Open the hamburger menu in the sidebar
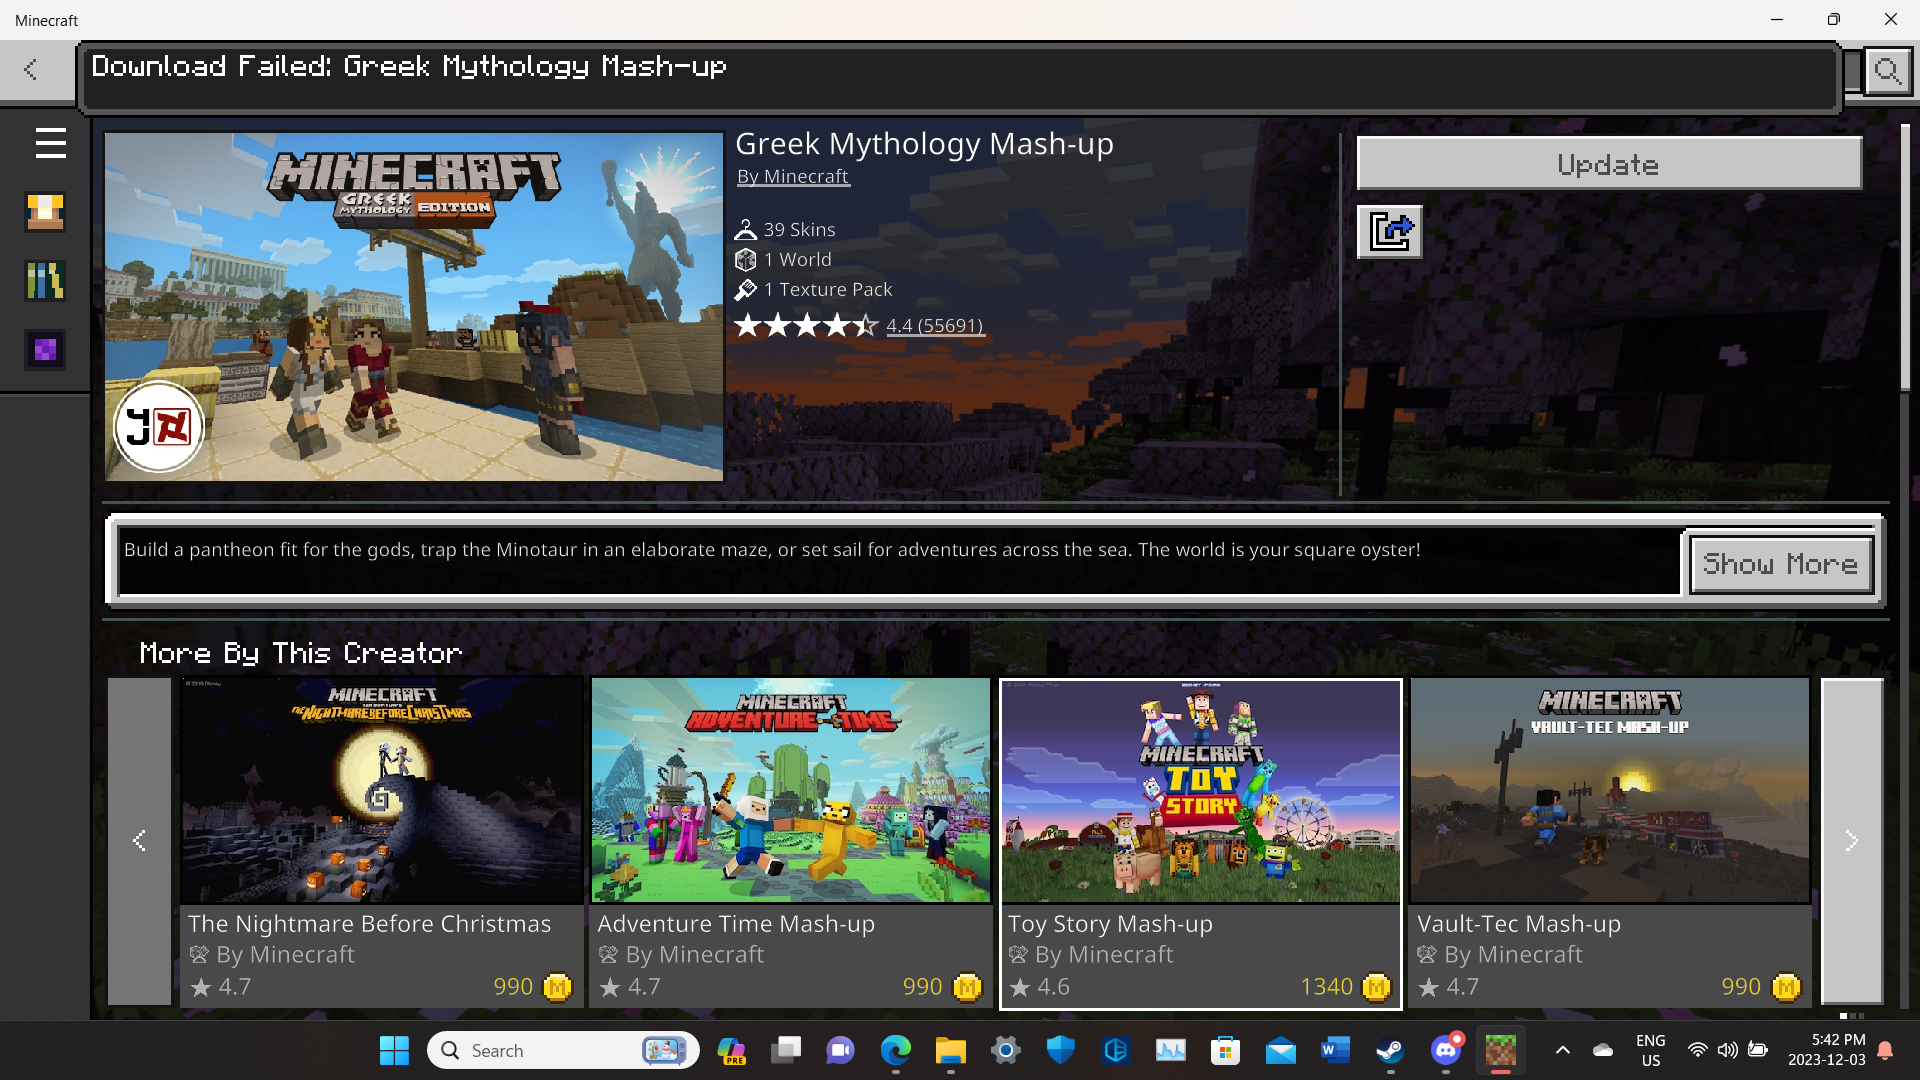The width and height of the screenshot is (1920, 1080). pyautogui.click(x=50, y=143)
